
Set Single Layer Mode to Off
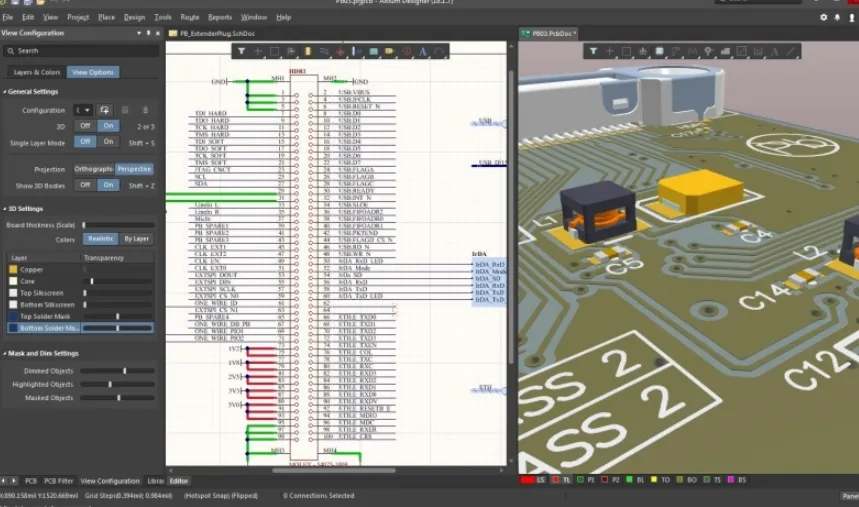[85, 142]
